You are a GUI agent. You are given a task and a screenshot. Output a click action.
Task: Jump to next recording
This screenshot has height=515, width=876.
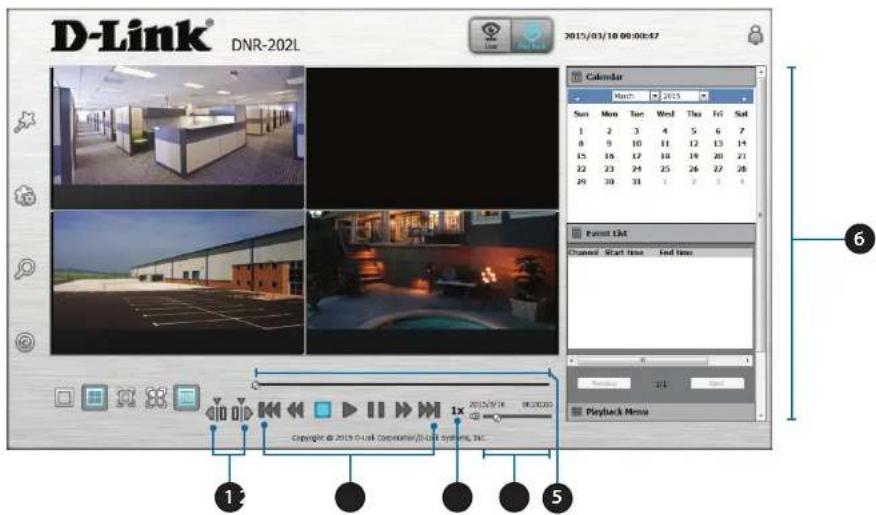pos(429,410)
